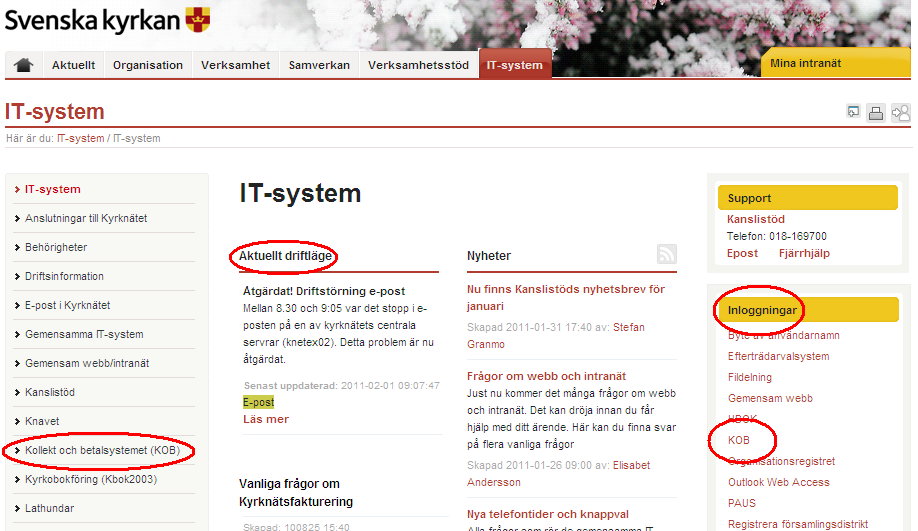This screenshot has width=918, height=531.
Task: Click Epost link in Support box
Action: pos(742,253)
